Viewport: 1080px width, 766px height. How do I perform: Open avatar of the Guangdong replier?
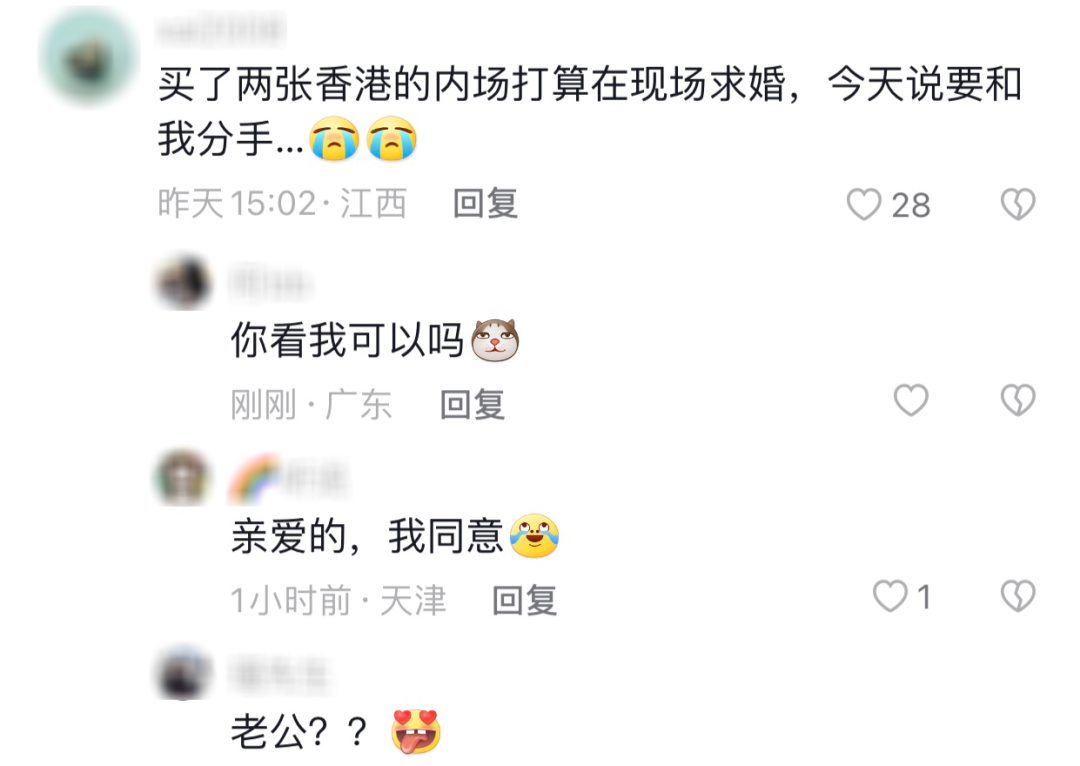pyautogui.click(x=183, y=282)
